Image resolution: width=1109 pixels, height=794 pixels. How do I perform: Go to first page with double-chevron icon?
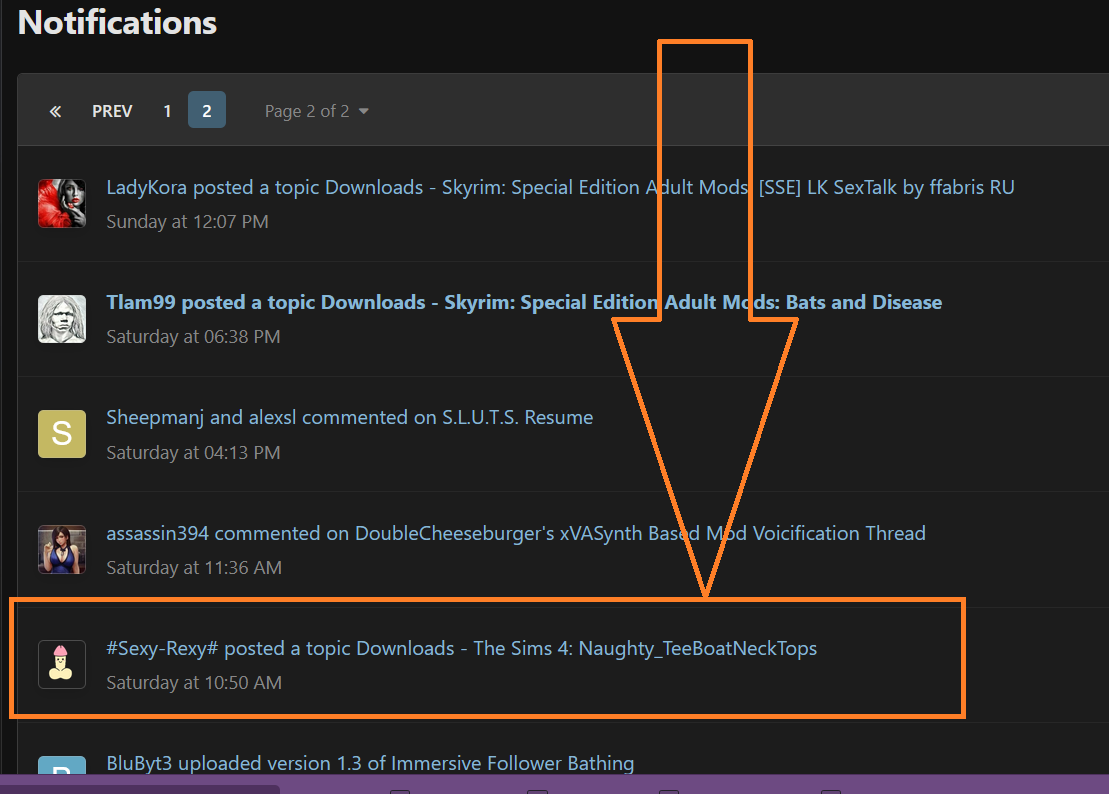tap(55, 111)
